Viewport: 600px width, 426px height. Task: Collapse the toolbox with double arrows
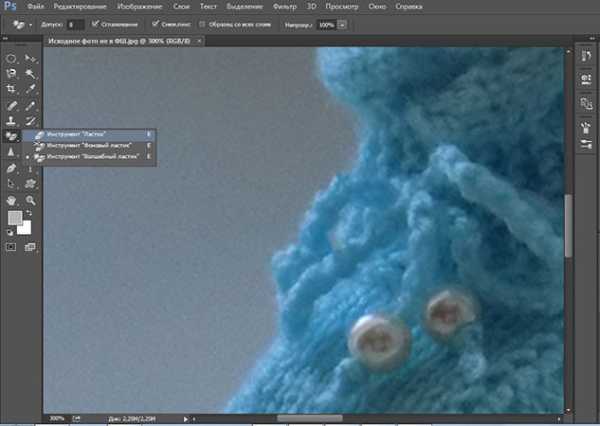click(5, 38)
